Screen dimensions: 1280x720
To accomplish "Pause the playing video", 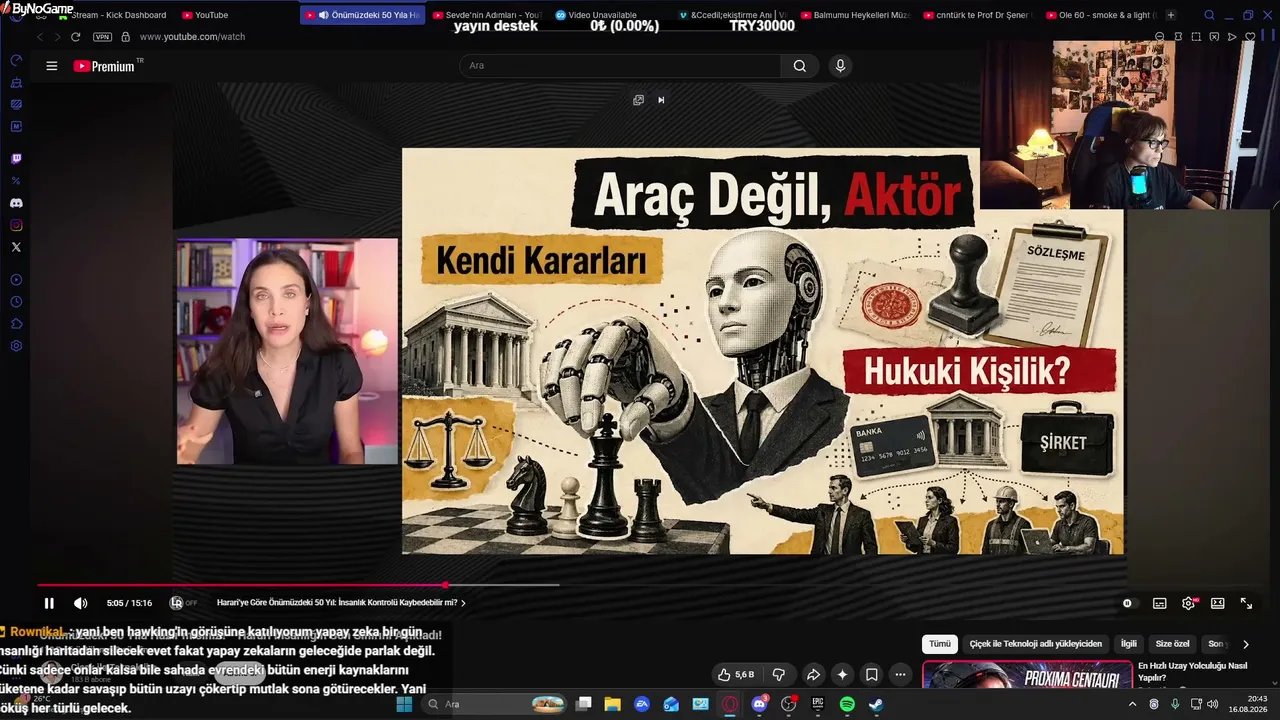I will click(x=49, y=603).
